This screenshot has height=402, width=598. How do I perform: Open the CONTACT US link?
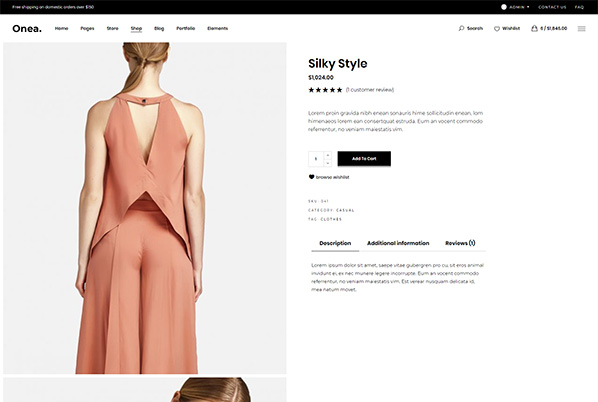coord(552,7)
